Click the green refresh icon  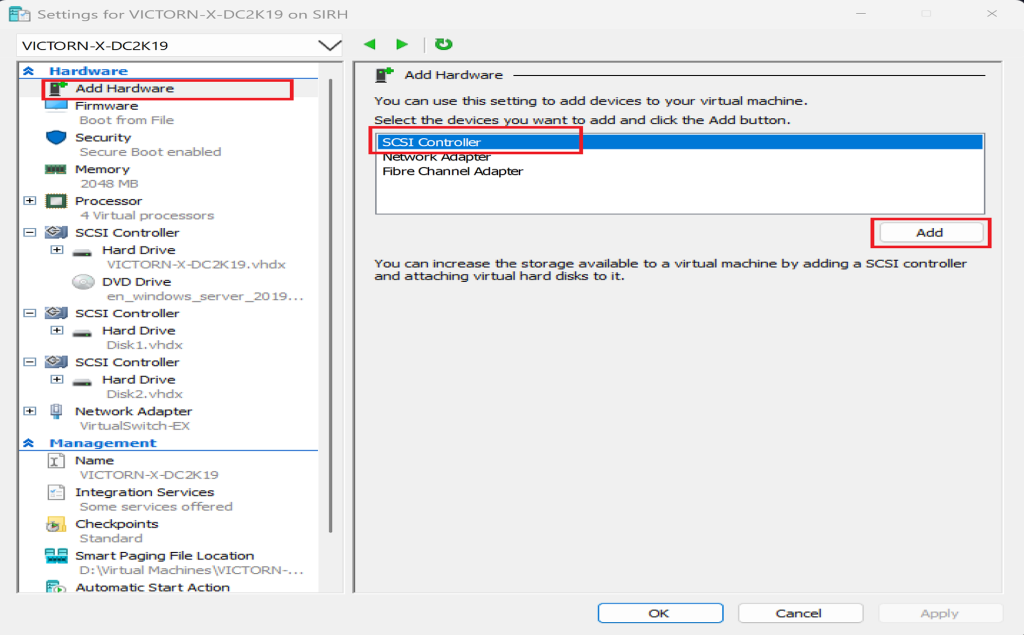coord(444,45)
